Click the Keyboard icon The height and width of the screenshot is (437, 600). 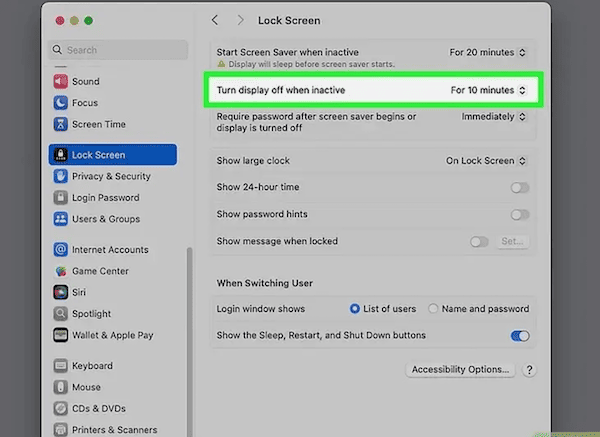click(x=60, y=366)
